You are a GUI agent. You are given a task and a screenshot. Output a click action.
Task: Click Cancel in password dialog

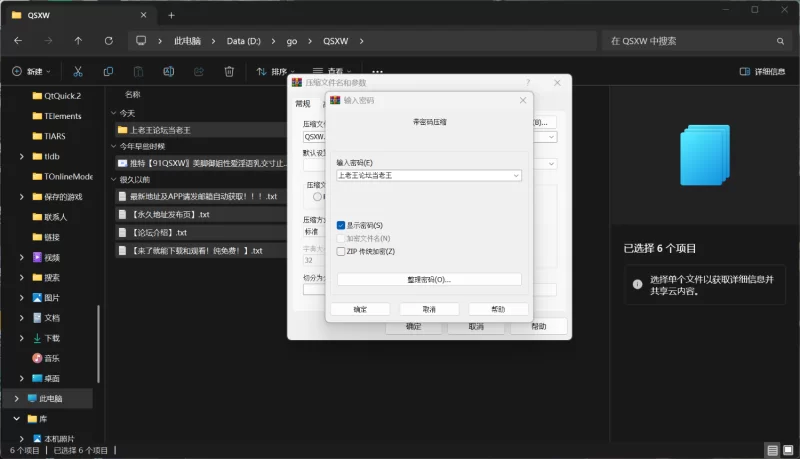coord(429,309)
